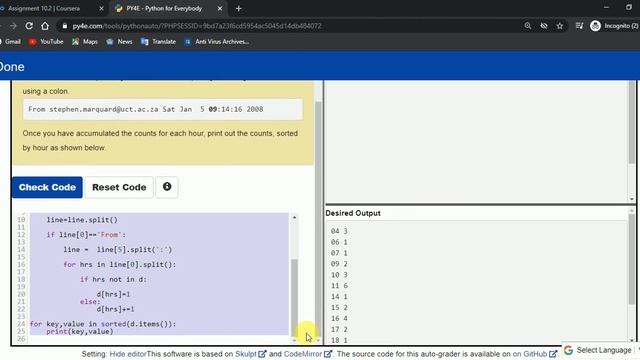Viewport: 640px width, 360px height.
Task: Open the News bookmark
Action: click(x=119, y=42)
